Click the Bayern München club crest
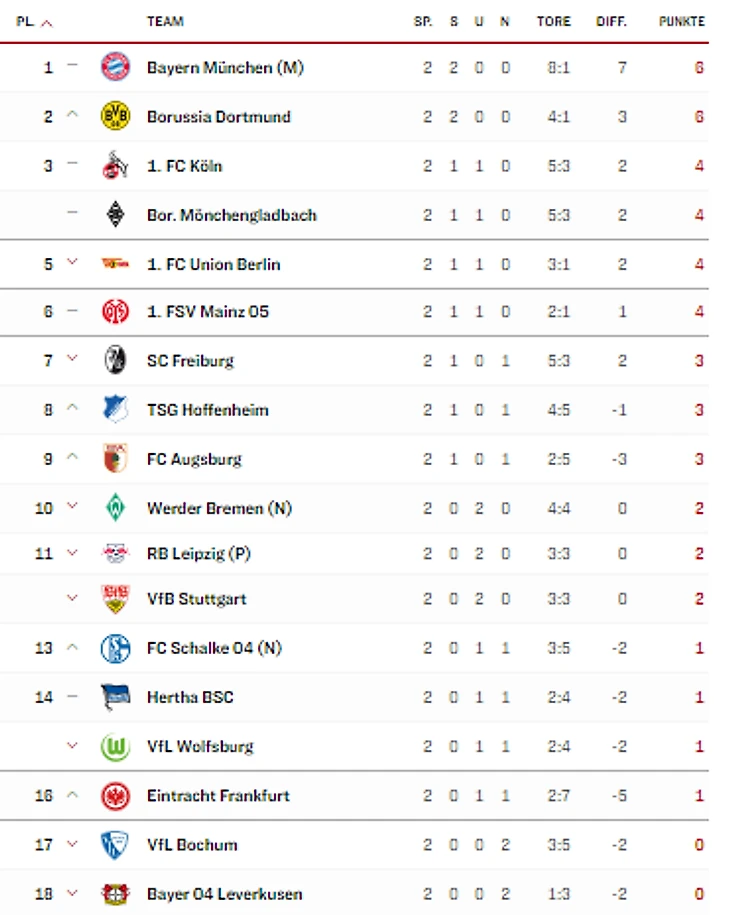This screenshot has width=730, height=915. (x=115, y=67)
